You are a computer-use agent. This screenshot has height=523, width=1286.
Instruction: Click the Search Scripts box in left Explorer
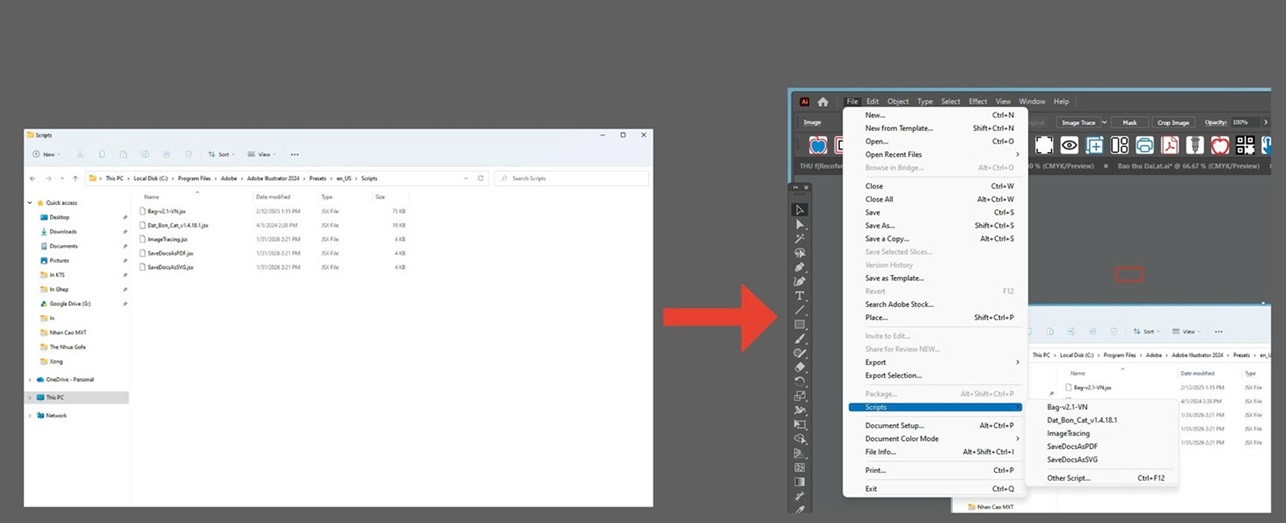[570, 178]
